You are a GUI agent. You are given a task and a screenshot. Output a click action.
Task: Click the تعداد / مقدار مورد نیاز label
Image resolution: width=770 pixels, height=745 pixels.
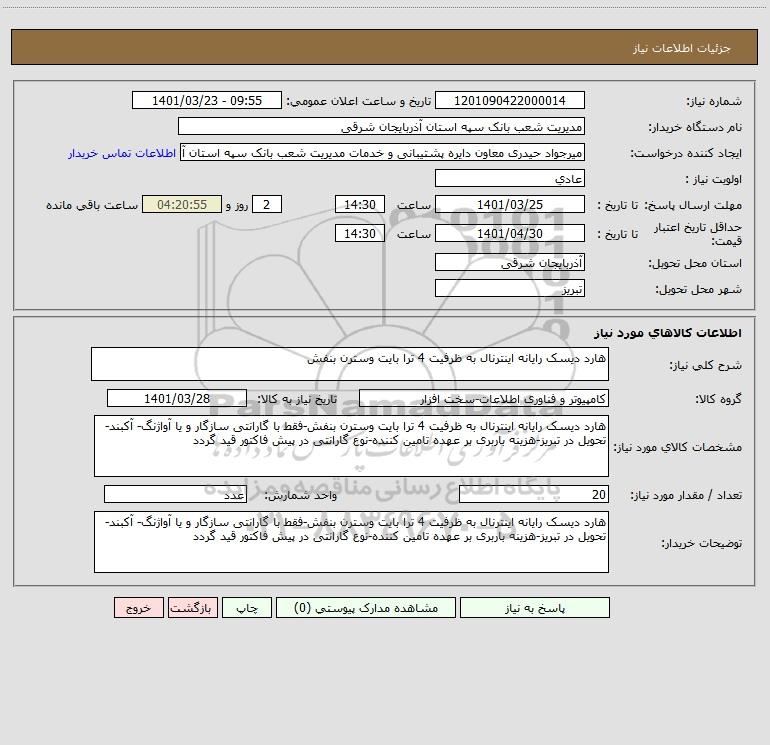point(686,496)
